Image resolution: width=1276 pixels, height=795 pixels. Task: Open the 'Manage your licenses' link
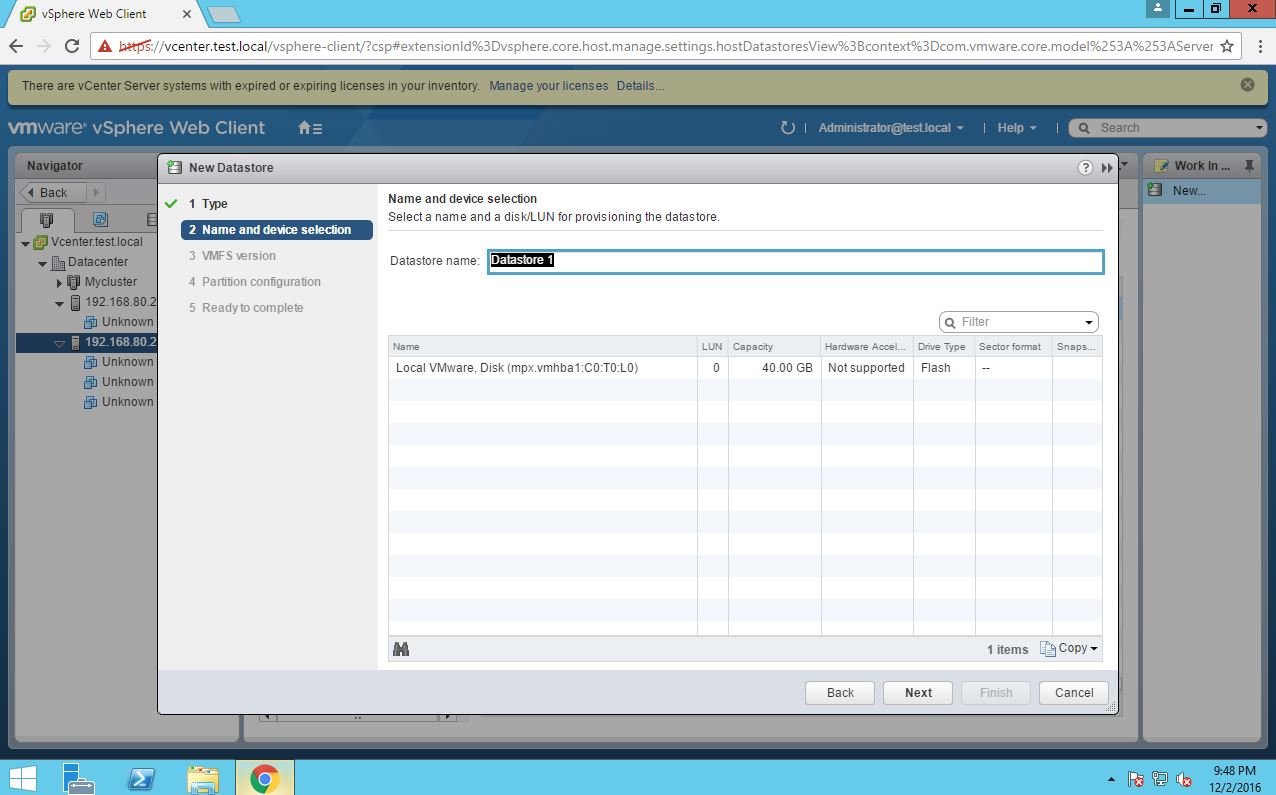pos(548,86)
